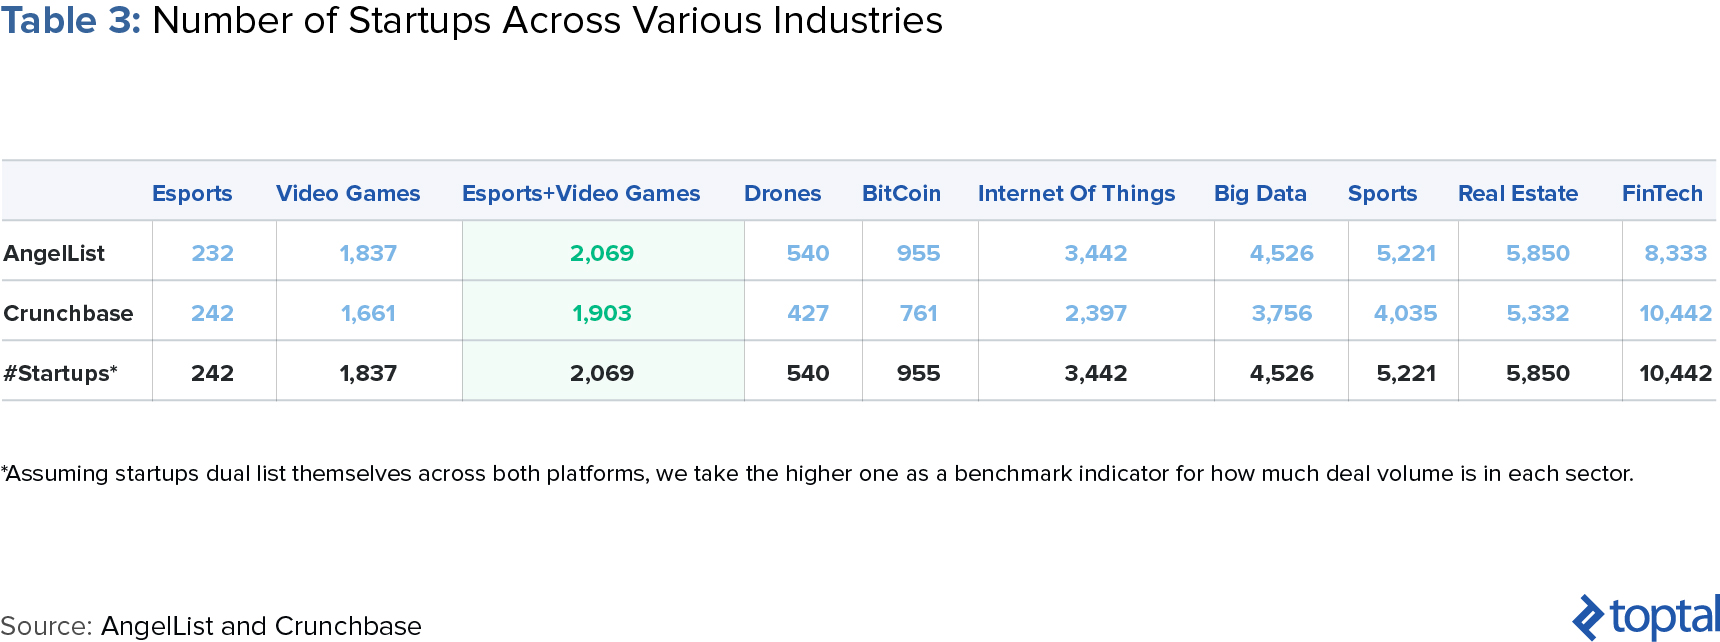Click the Crunchbase Esports value 242
The width and height of the screenshot is (1720, 642).
click(x=212, y=313)
